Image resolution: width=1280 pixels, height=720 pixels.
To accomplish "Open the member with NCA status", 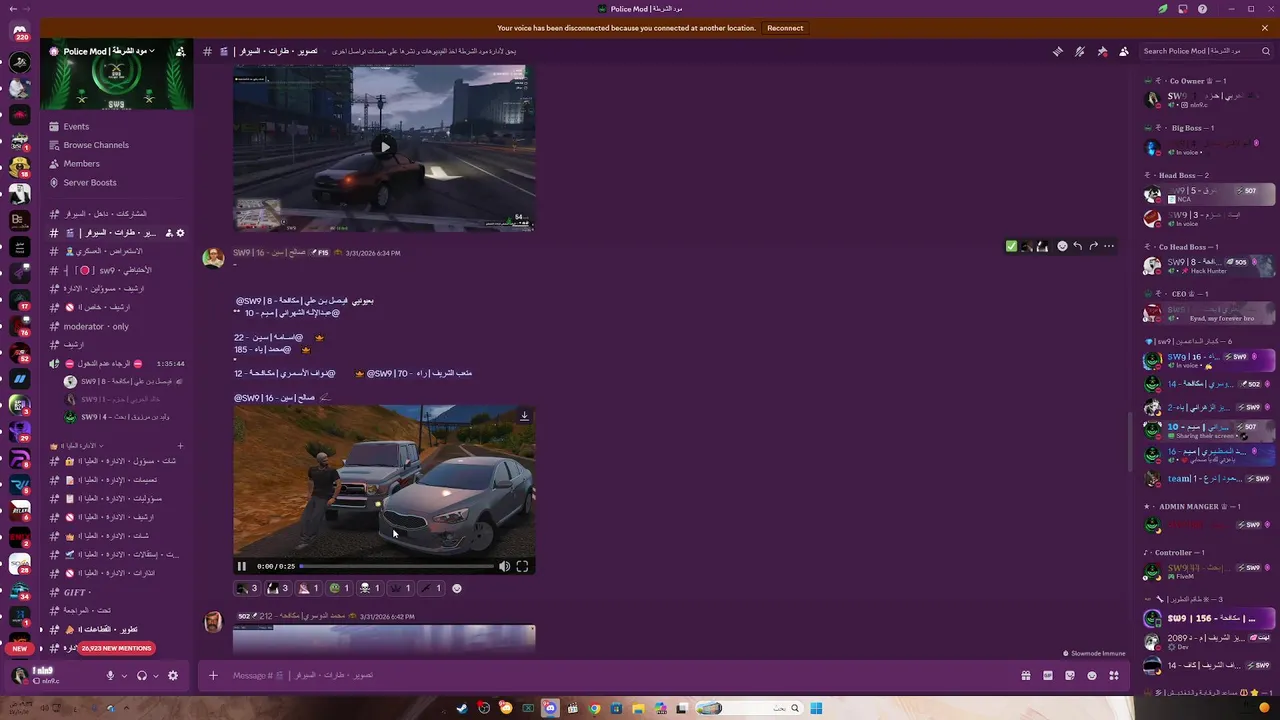I will 1209,194.
